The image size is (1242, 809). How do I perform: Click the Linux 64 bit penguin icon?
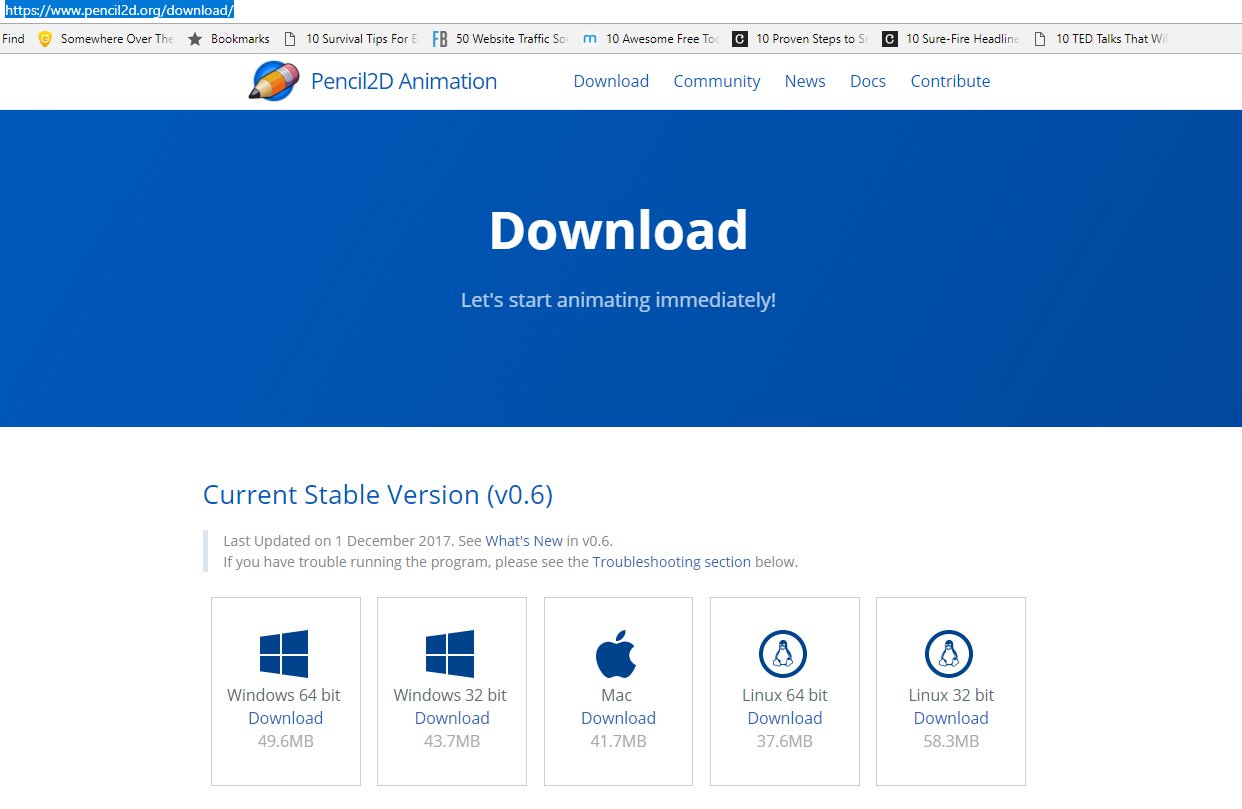click(x=783, y=655)
